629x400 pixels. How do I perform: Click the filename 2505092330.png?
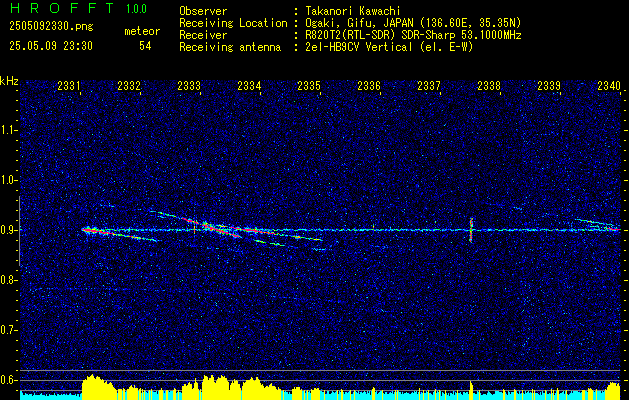51,26
